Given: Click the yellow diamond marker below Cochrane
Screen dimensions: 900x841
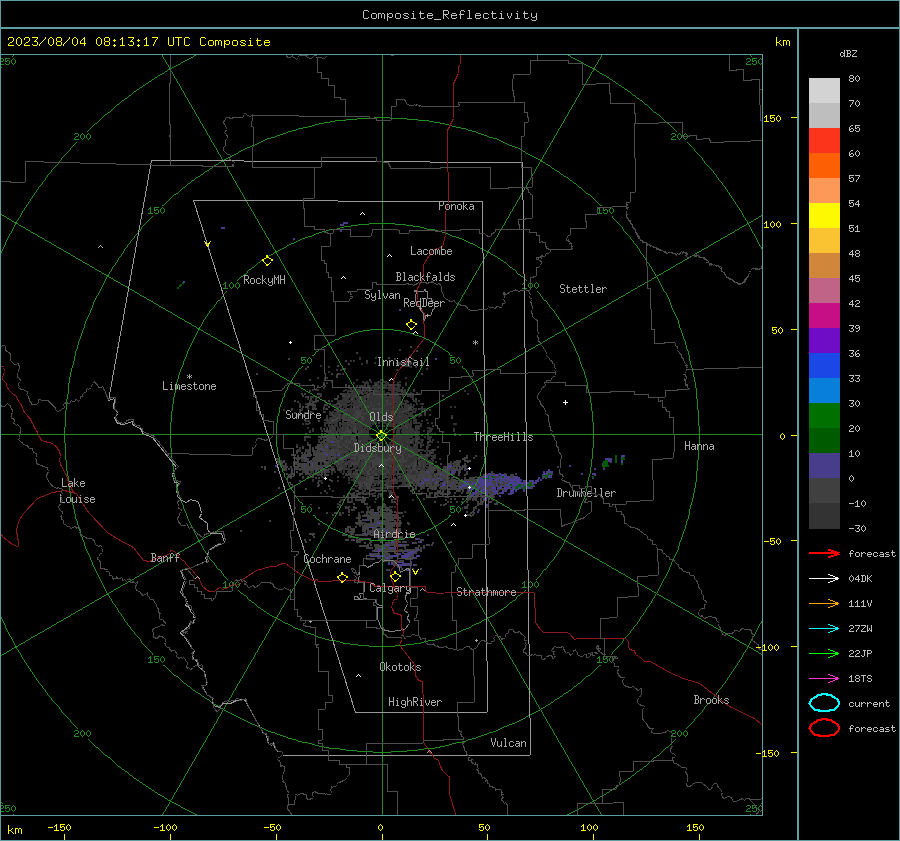Looking at the screenshot, I should coord(342,577).
